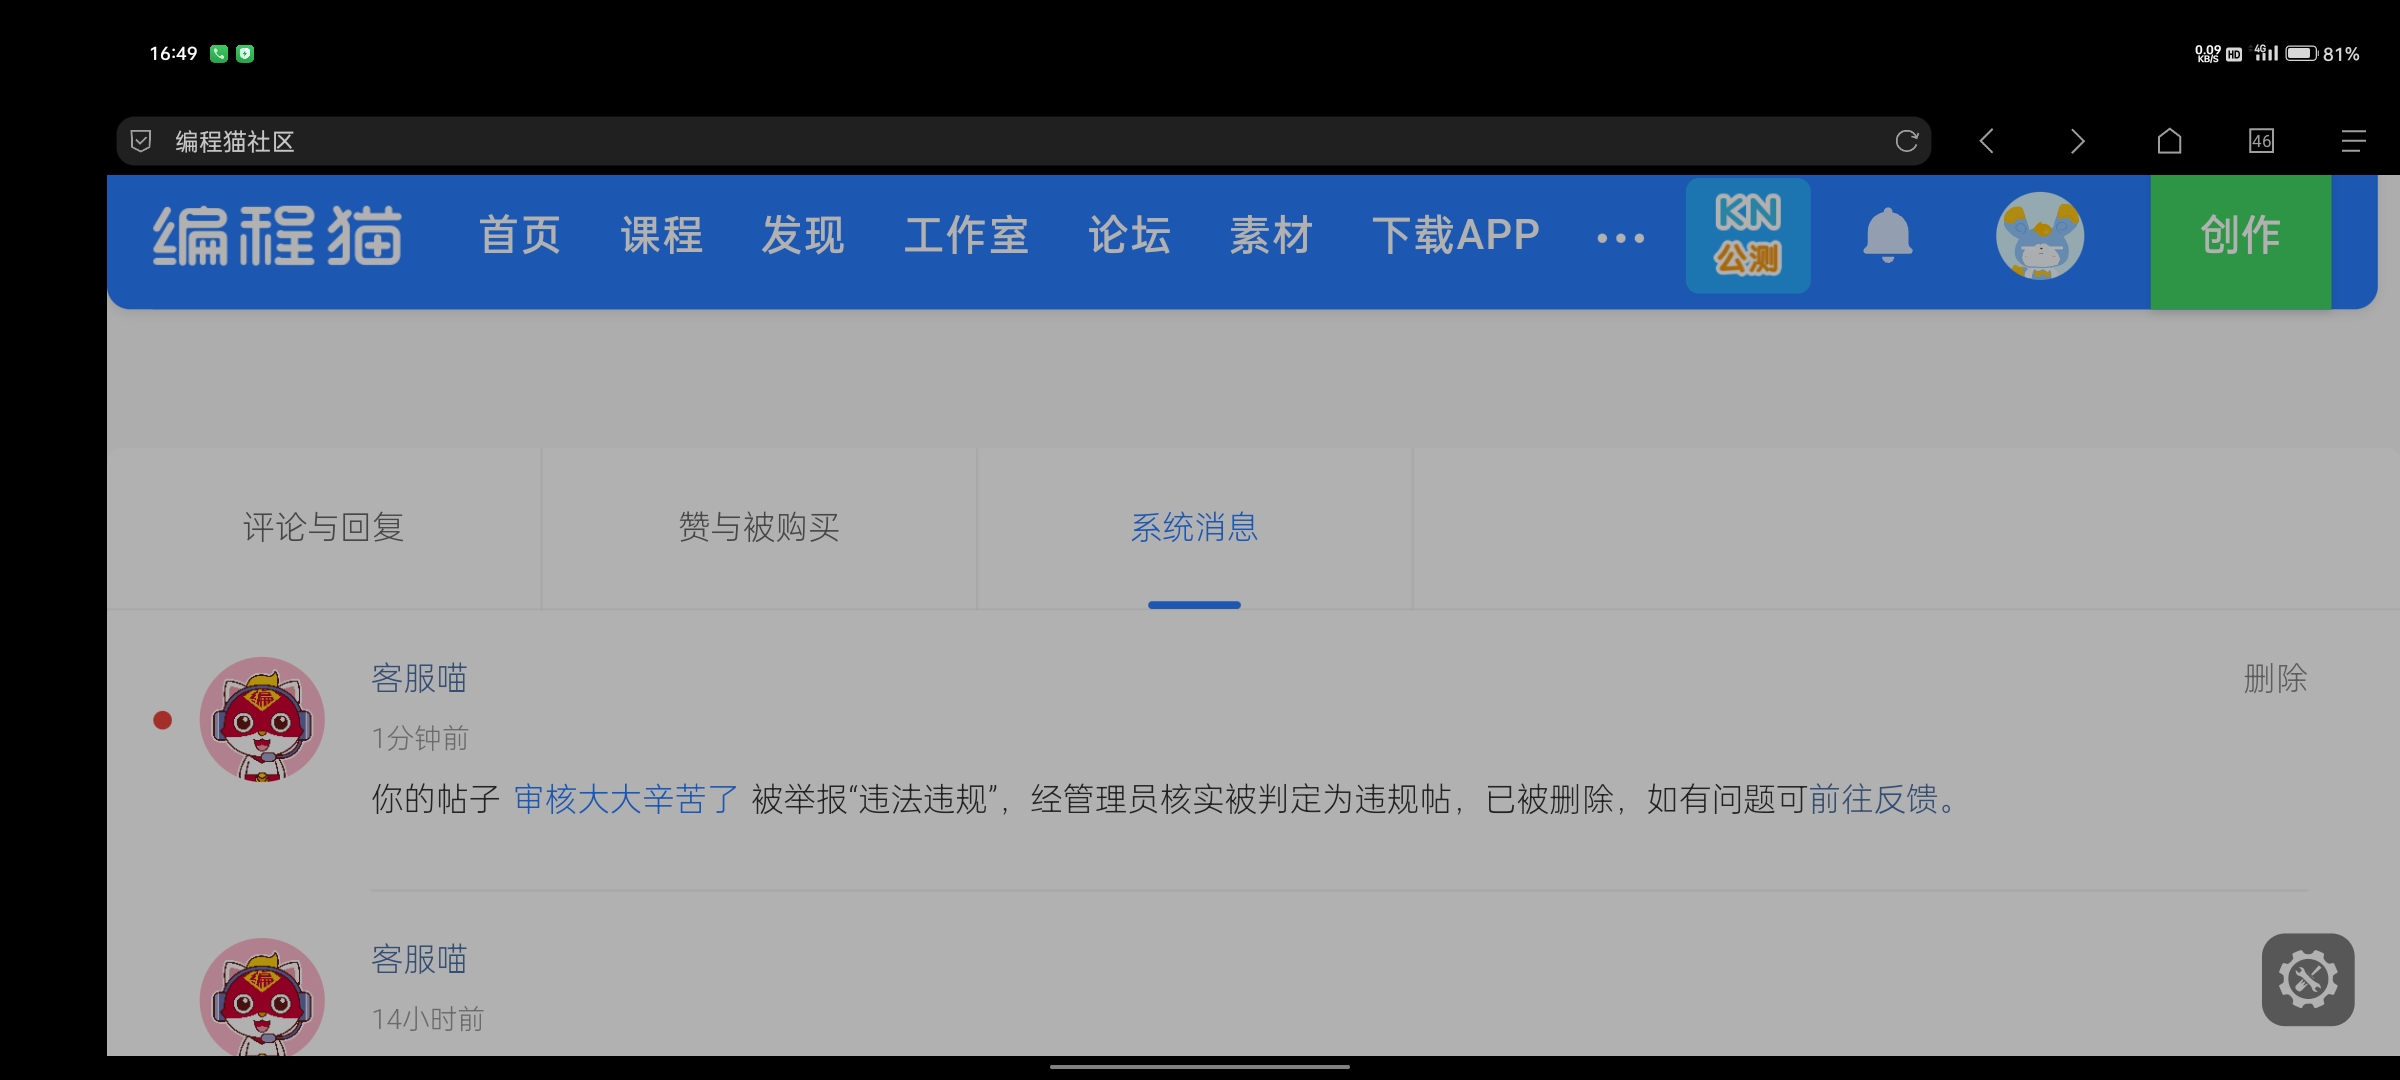
Task: Click the 客服喵 name on 14小时前 message
Action: pyautogui.click(x=419, y=959)
